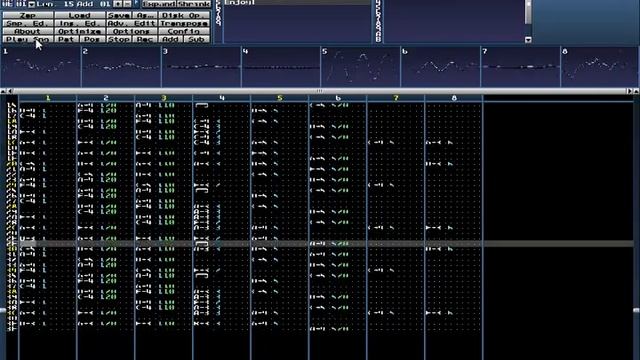Open the Transpose tool
Viewport: 640px width, 360px height.
pyautogui.click(x=184, y=24)
